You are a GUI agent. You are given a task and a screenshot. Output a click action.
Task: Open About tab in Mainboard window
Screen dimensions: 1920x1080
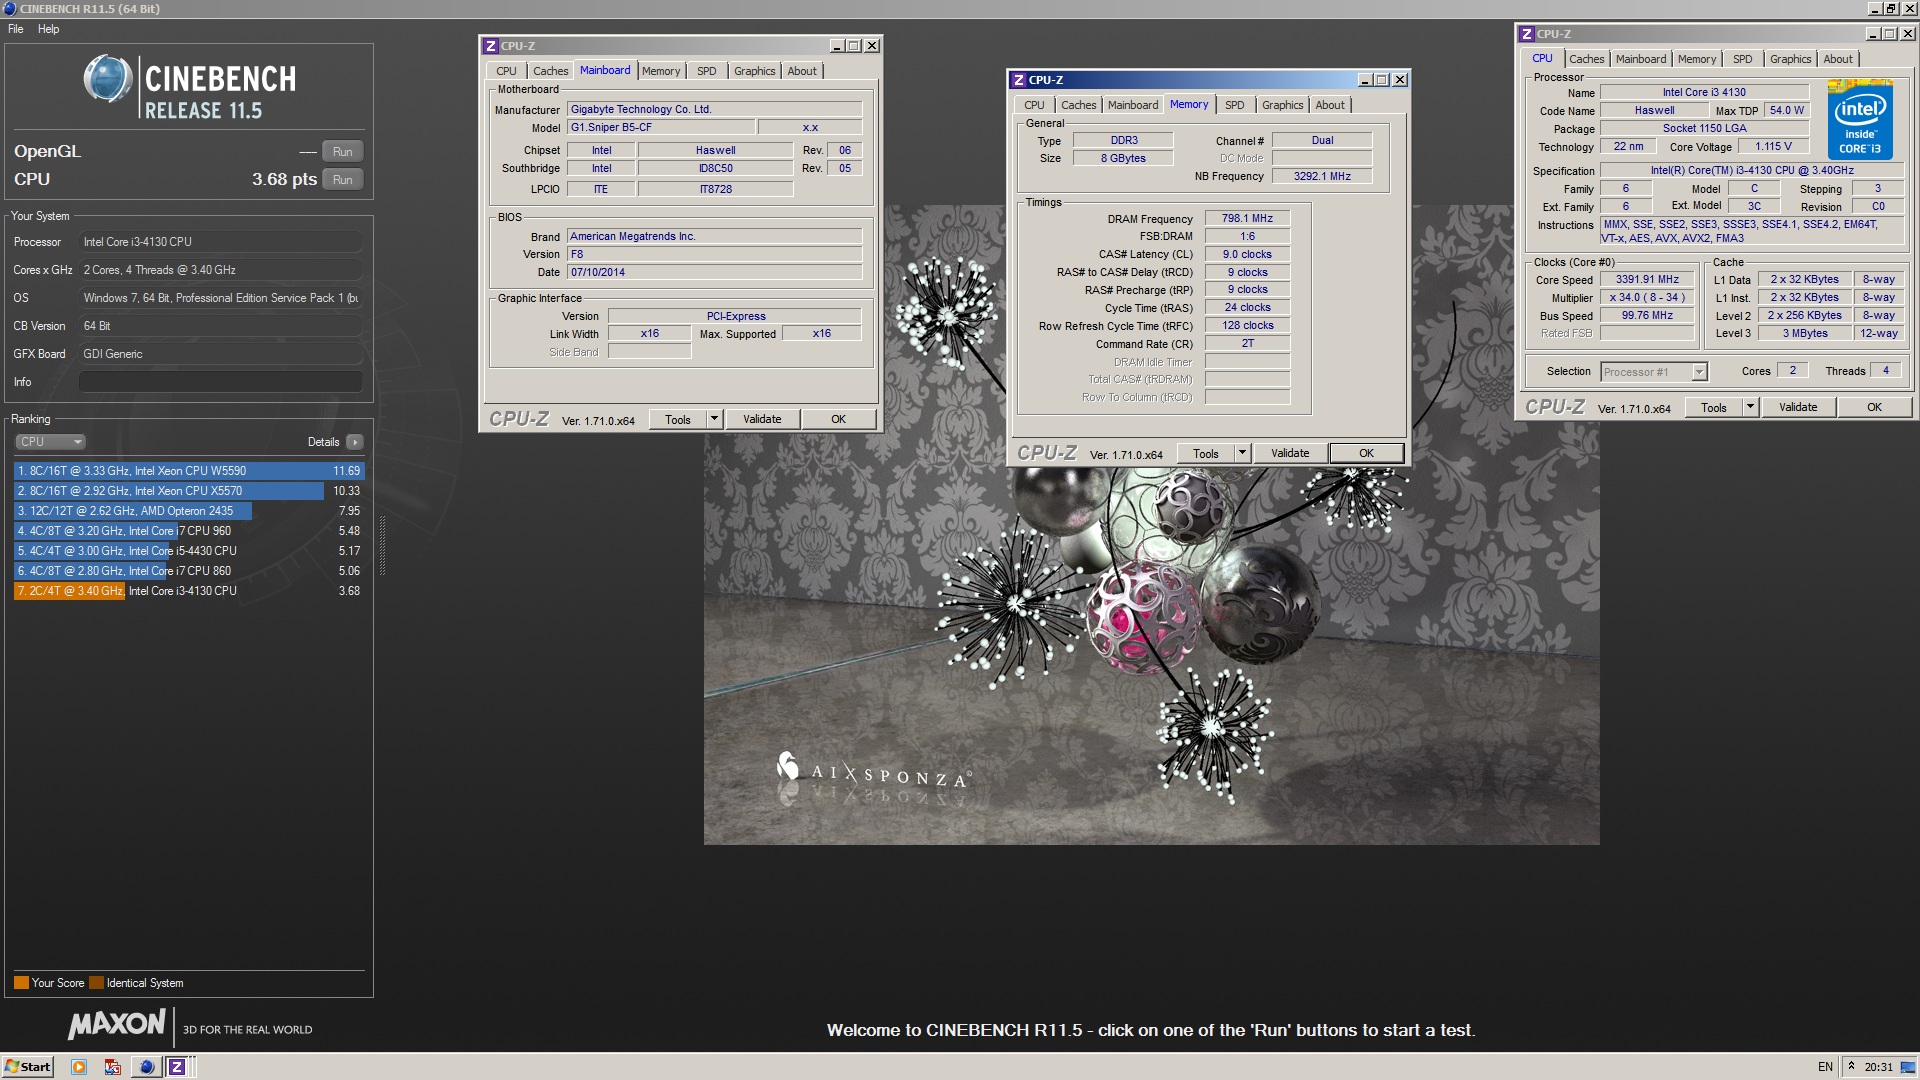click(x=802, y=71)
